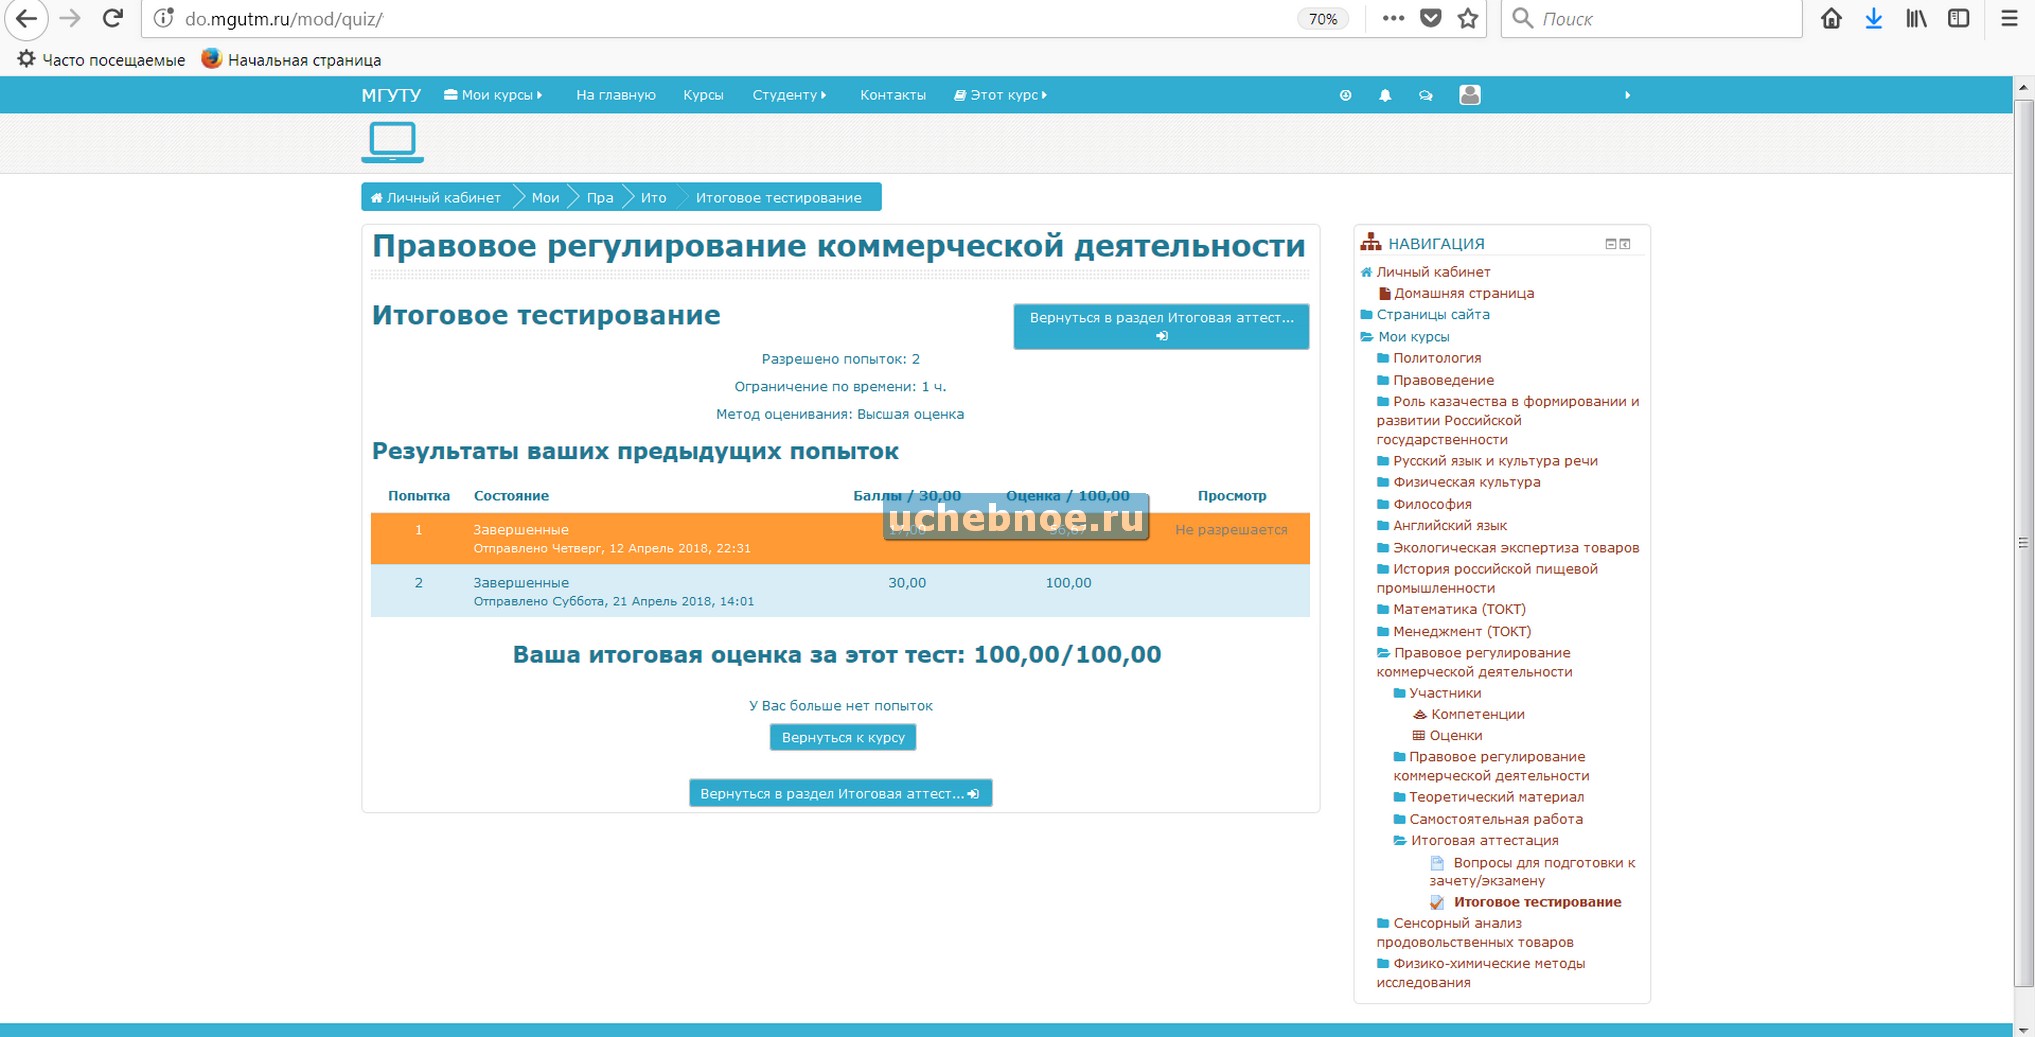
Task: Bookmark this page with star icon
Action: point(1467,18)
